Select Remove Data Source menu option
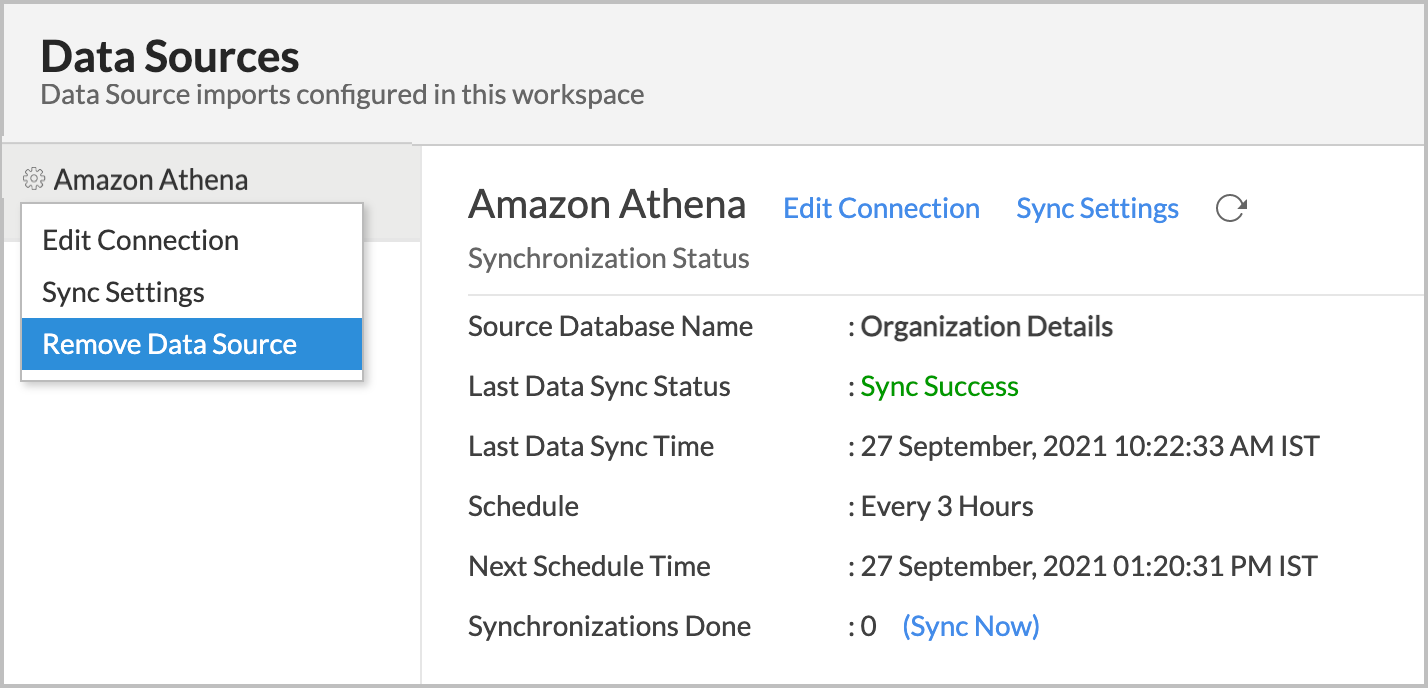 [x=170, y=344]
